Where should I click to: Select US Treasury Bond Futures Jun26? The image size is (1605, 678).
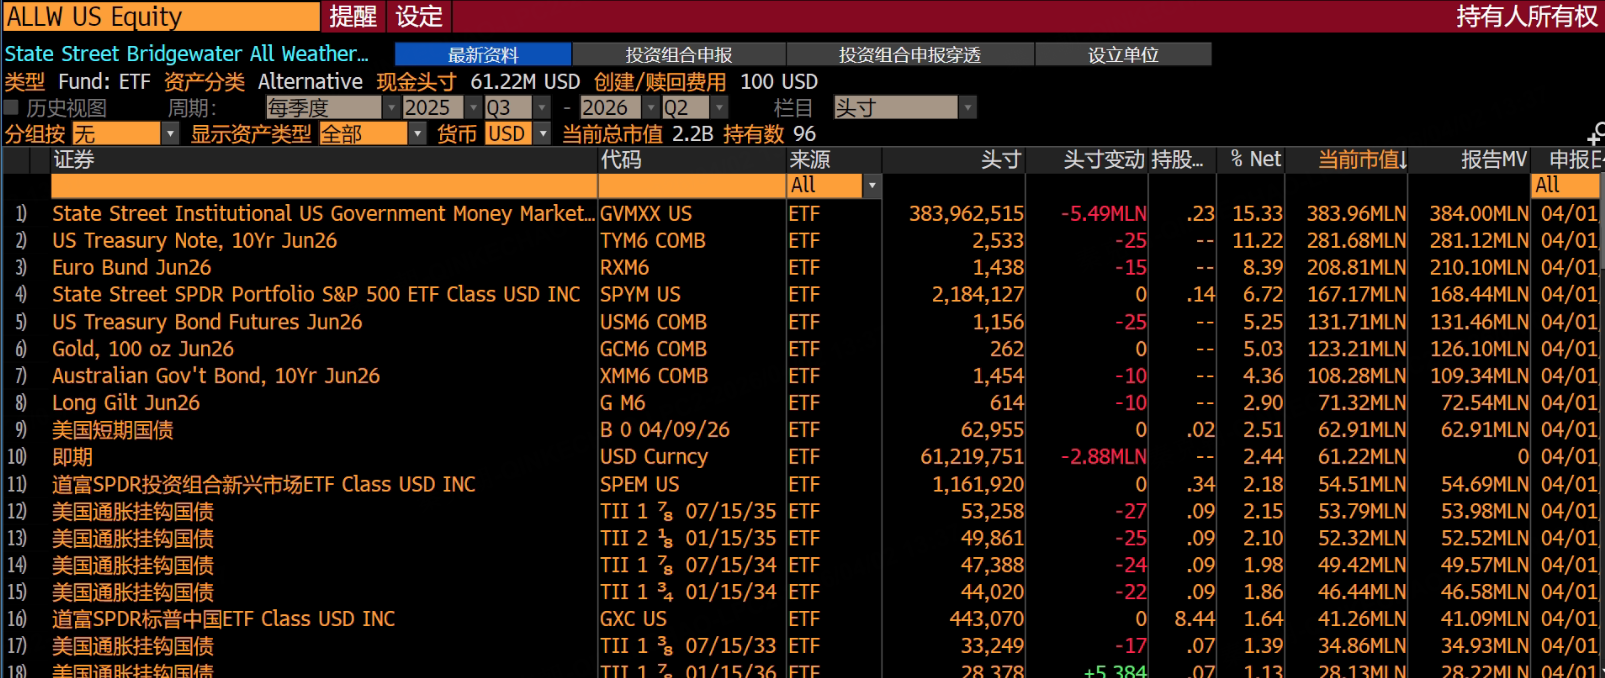click(207, 321)
